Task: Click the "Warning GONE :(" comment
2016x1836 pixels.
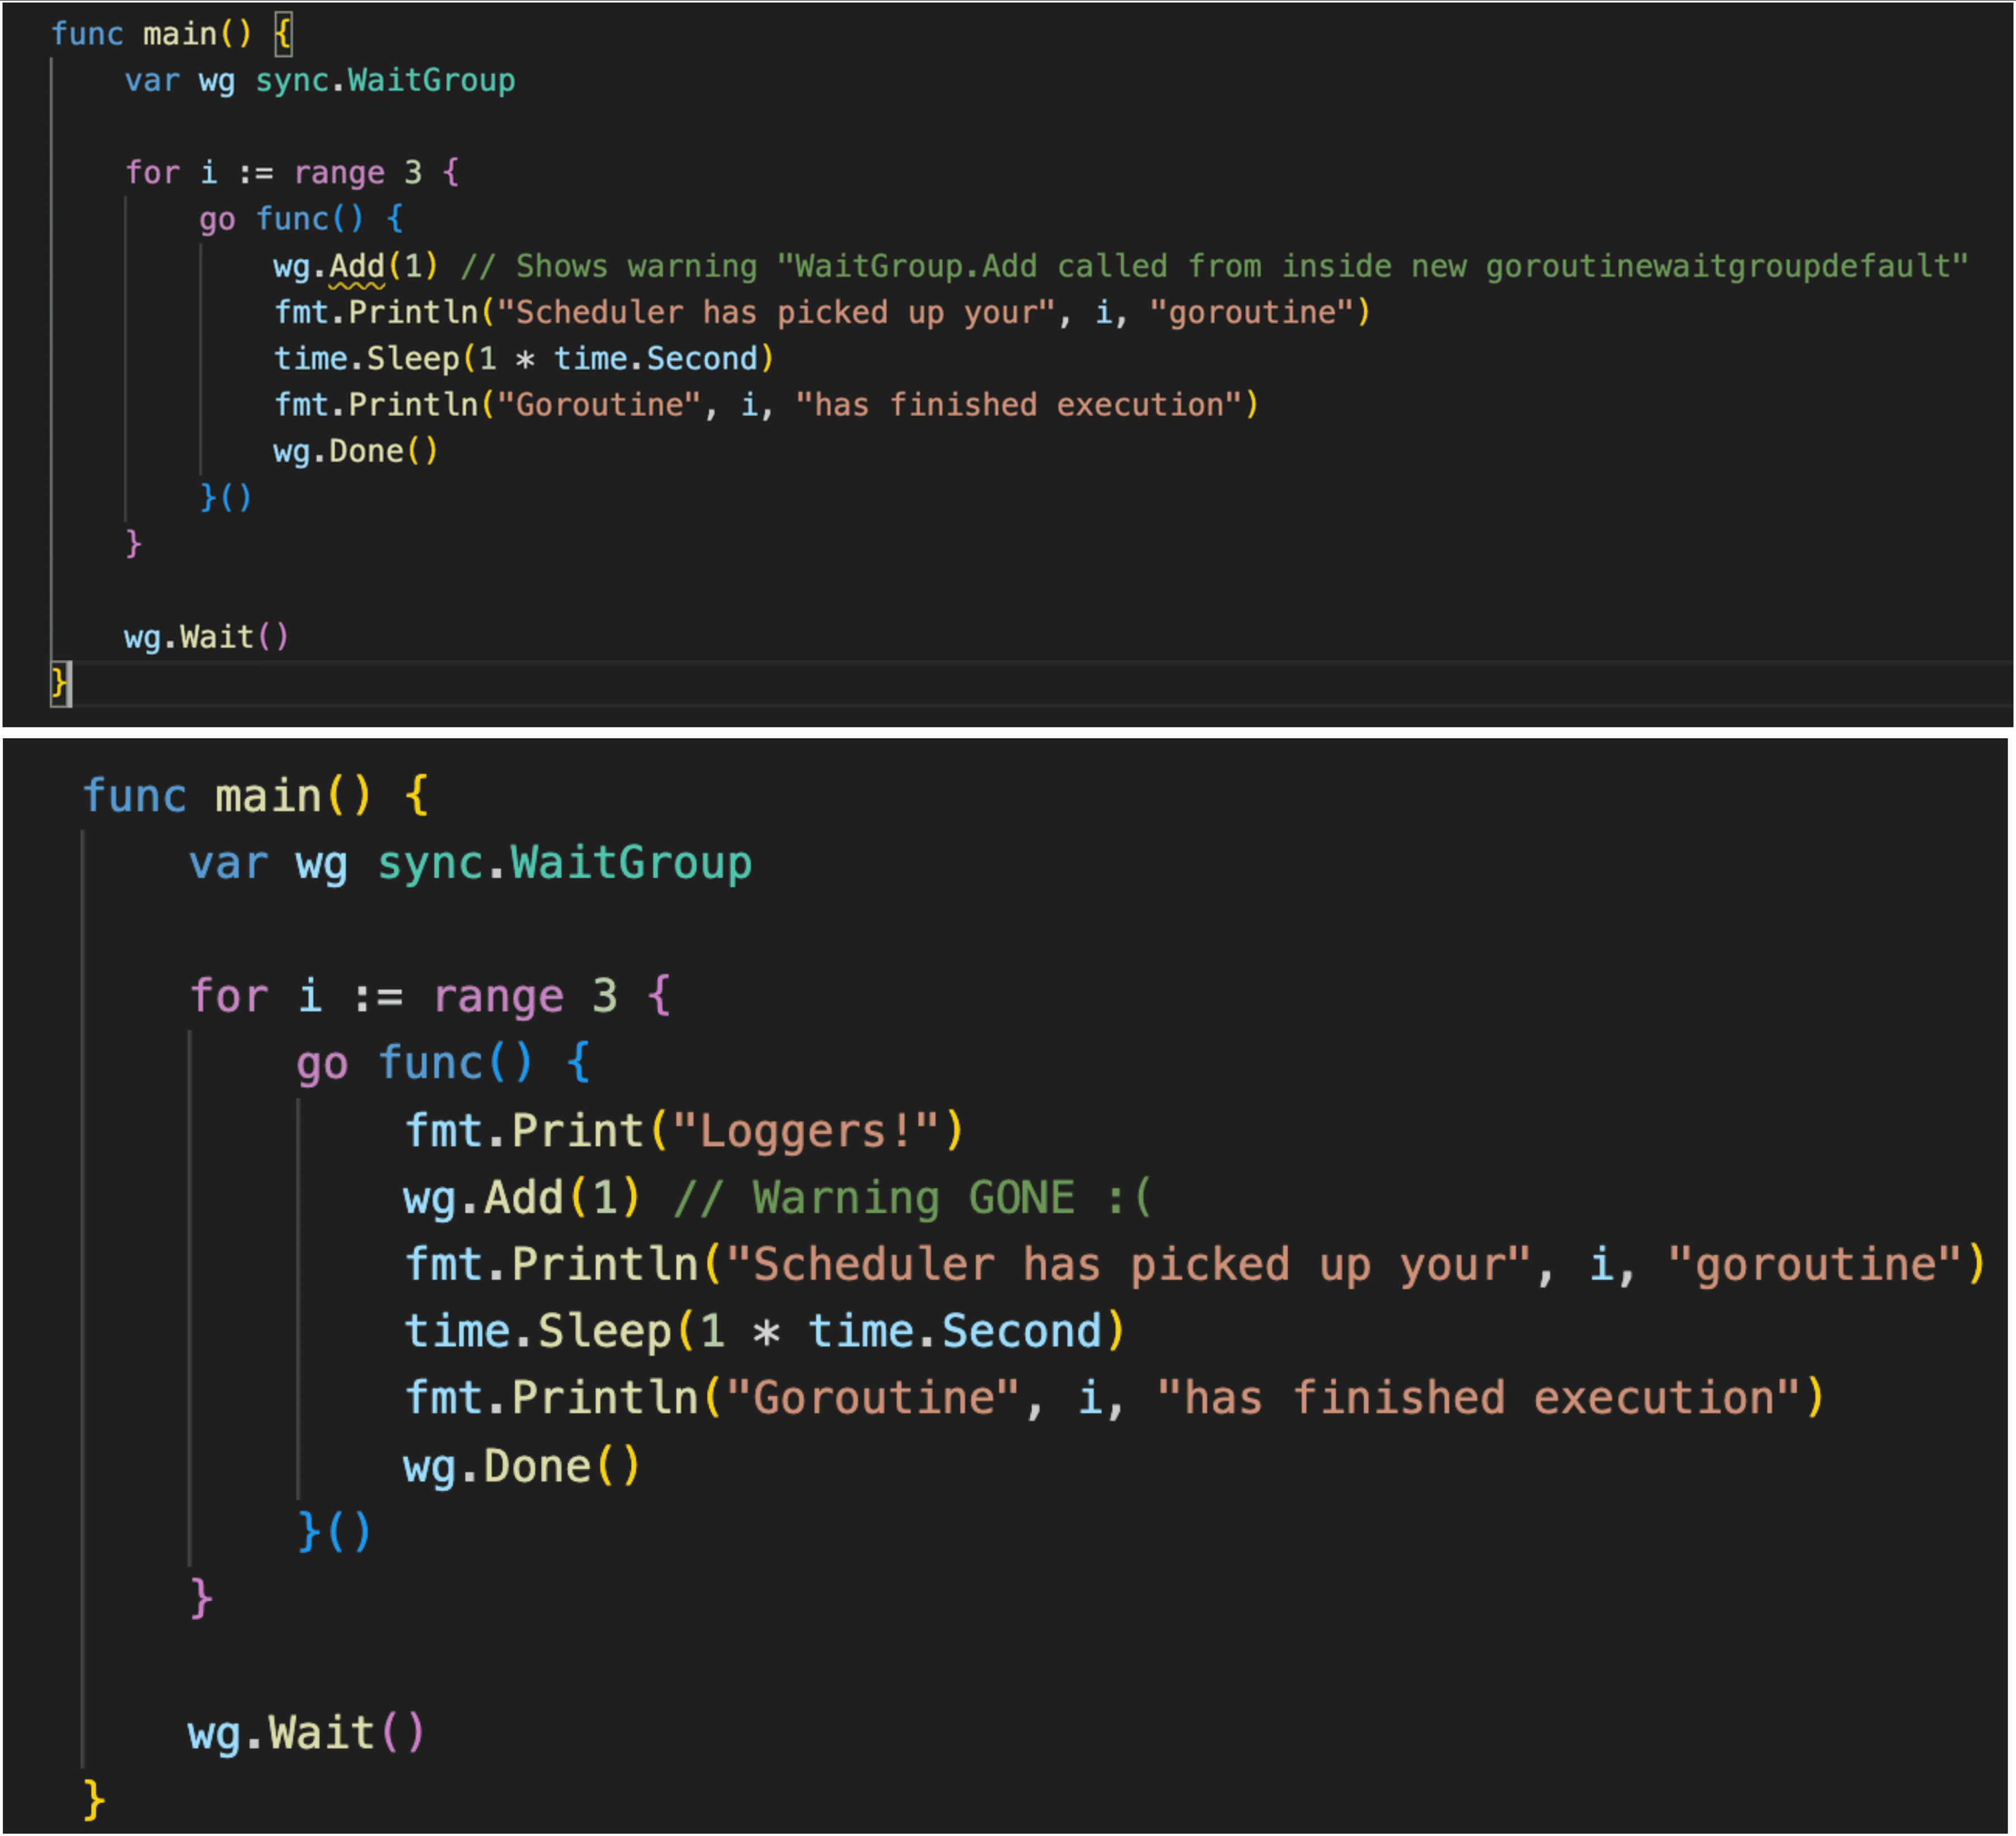Action: 912,1198
